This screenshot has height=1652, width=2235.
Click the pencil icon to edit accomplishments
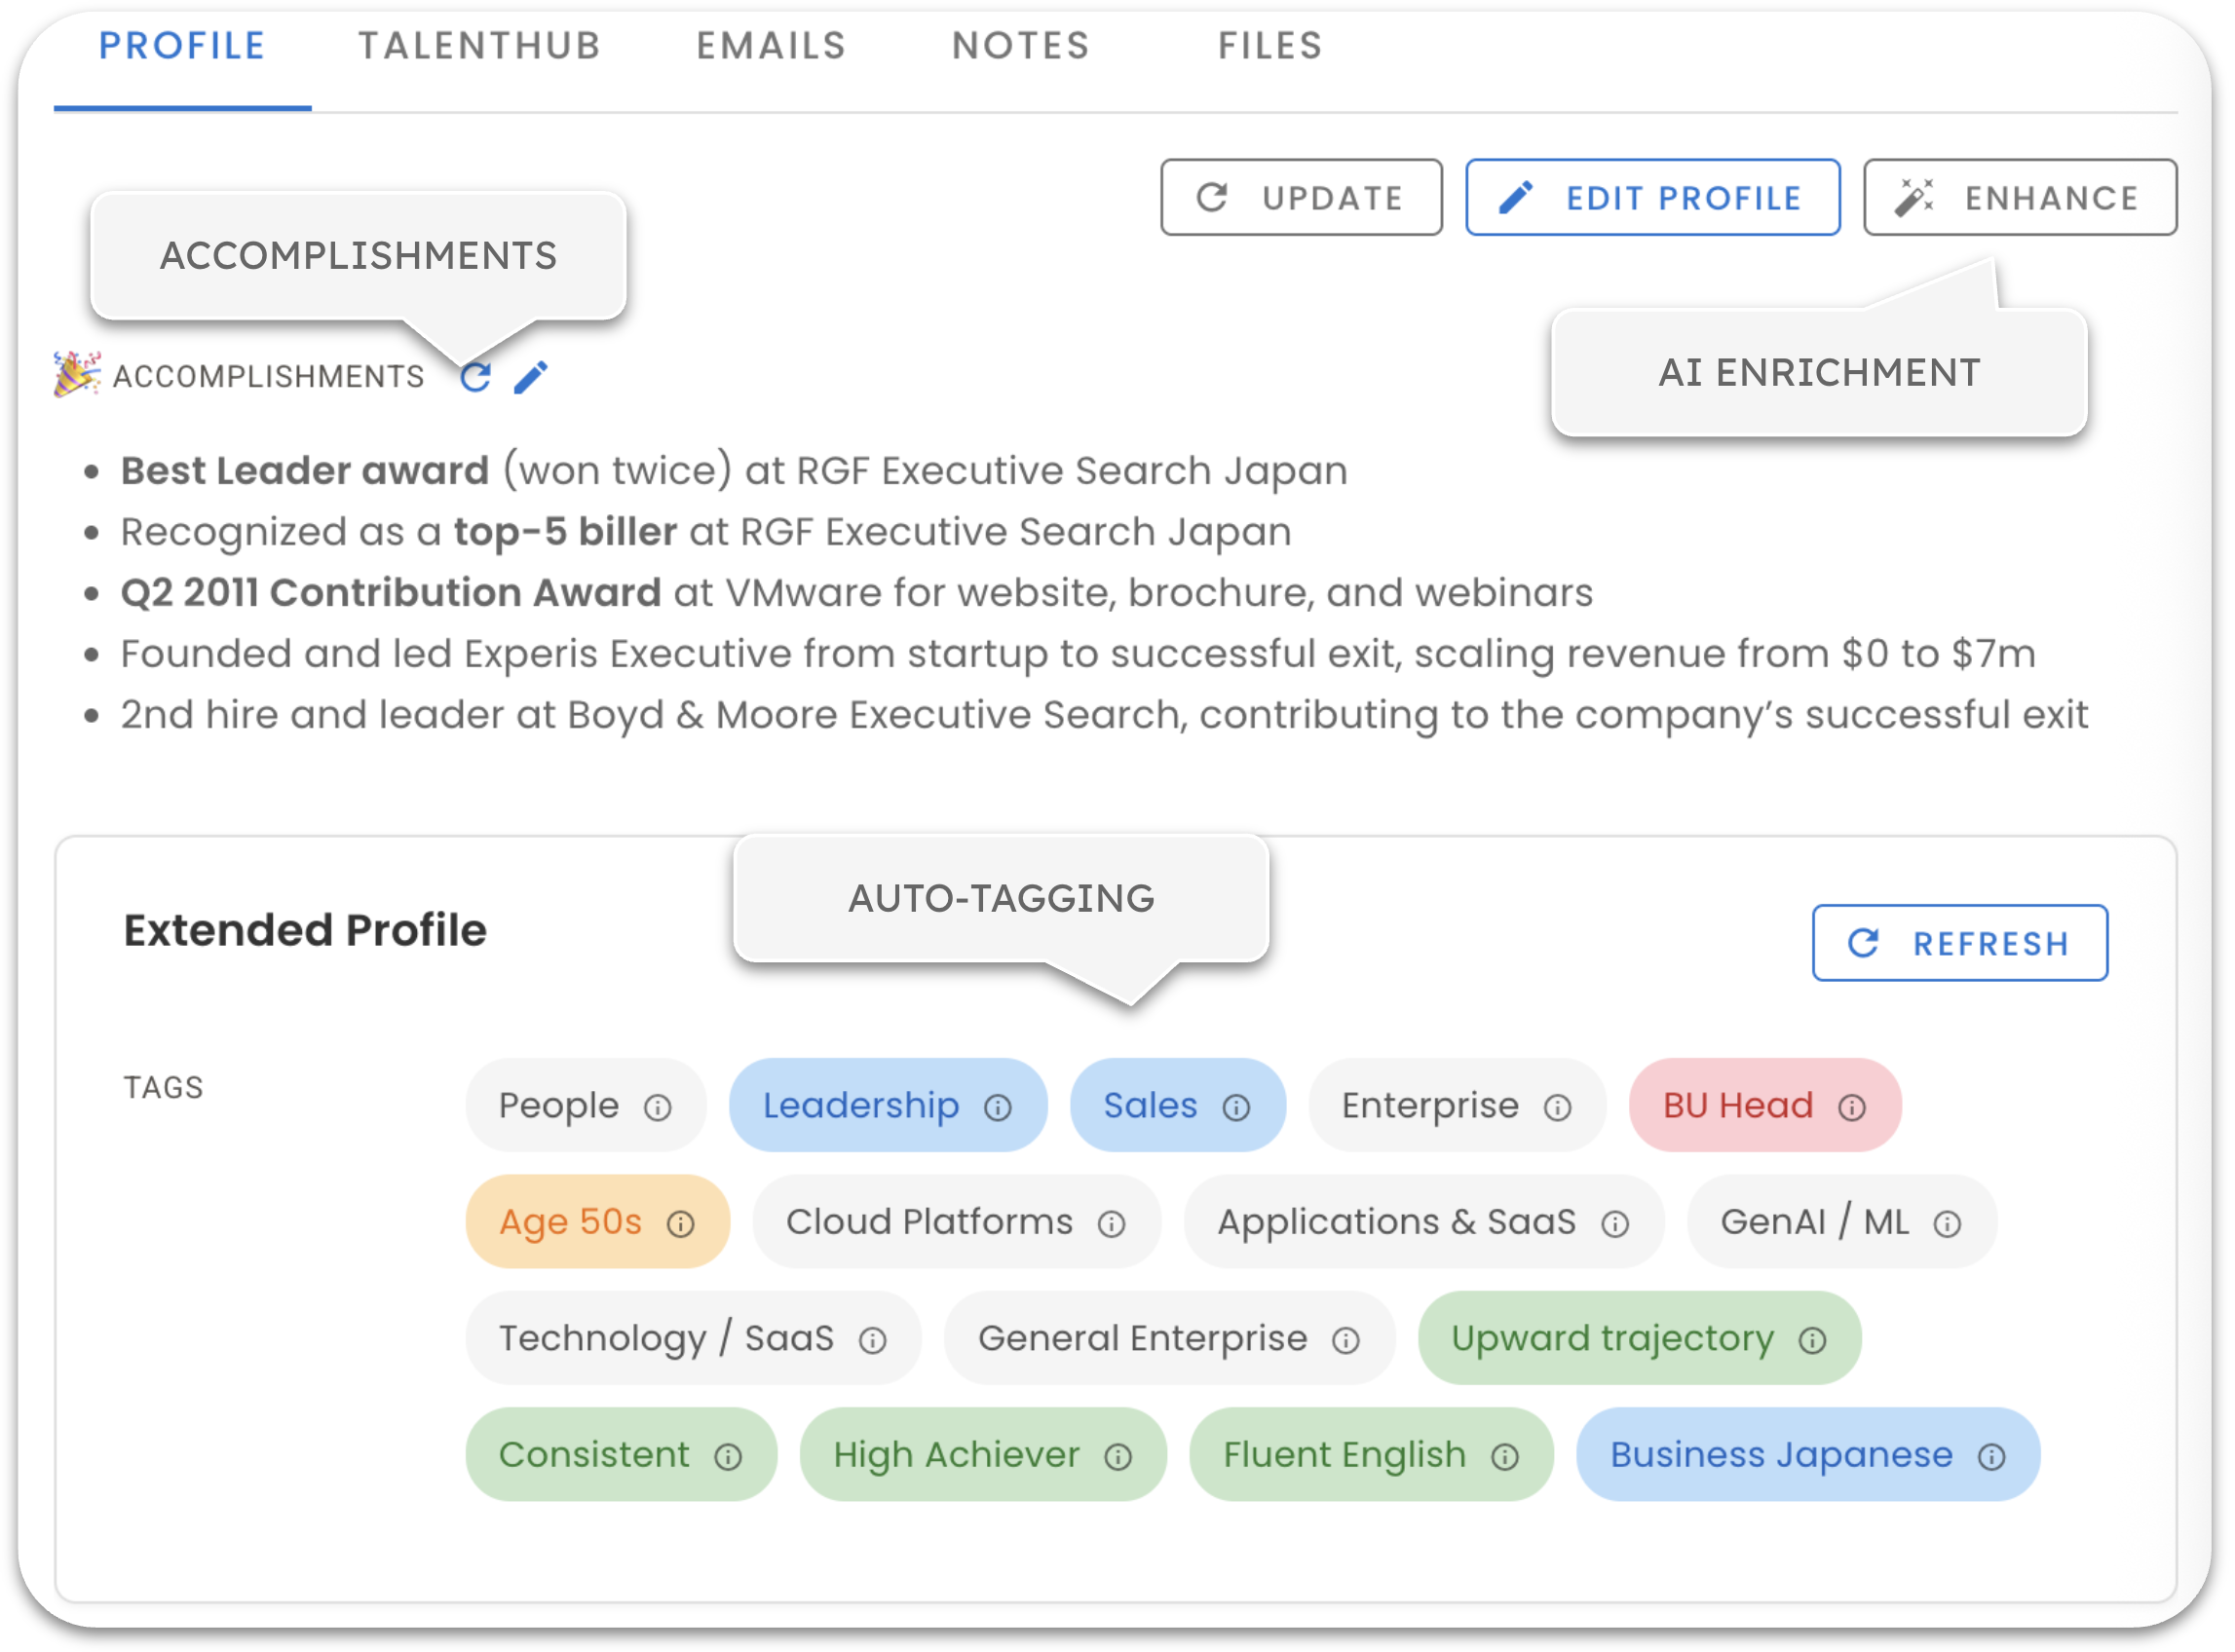click(x=531, y=377)
